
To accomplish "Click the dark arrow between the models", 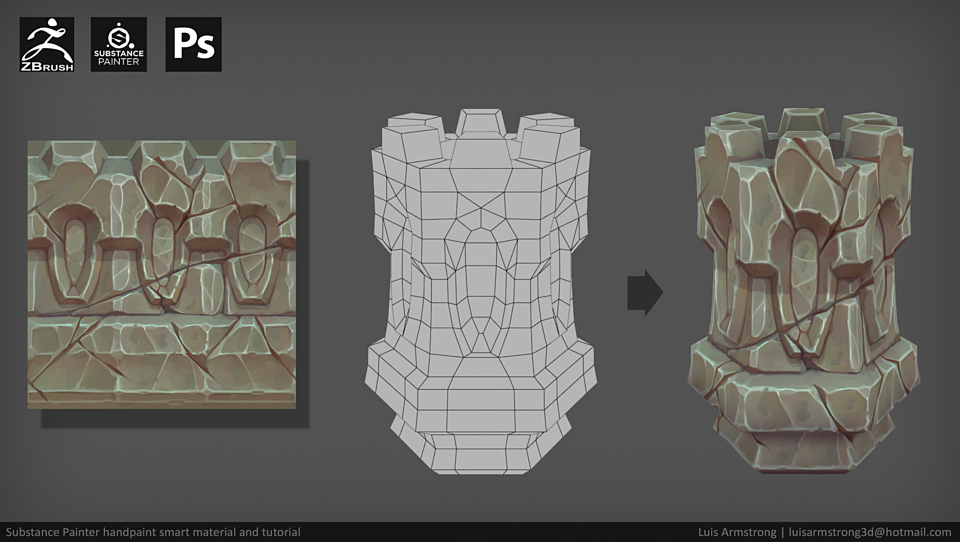I will (x=645, y=293).
